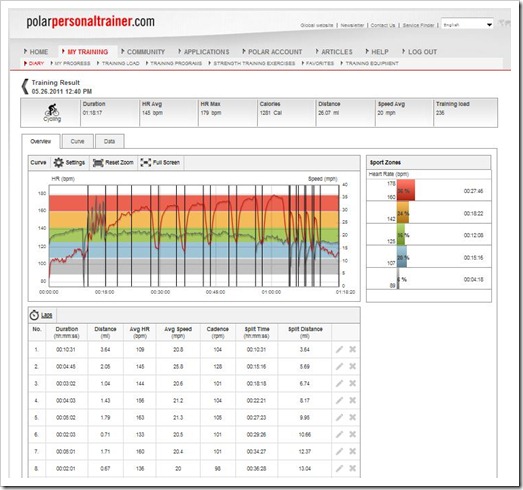Viewport: 523px width, 490px height.
Task: Click the heart rate speed curve chart
Action: click(x=194, y=236)
